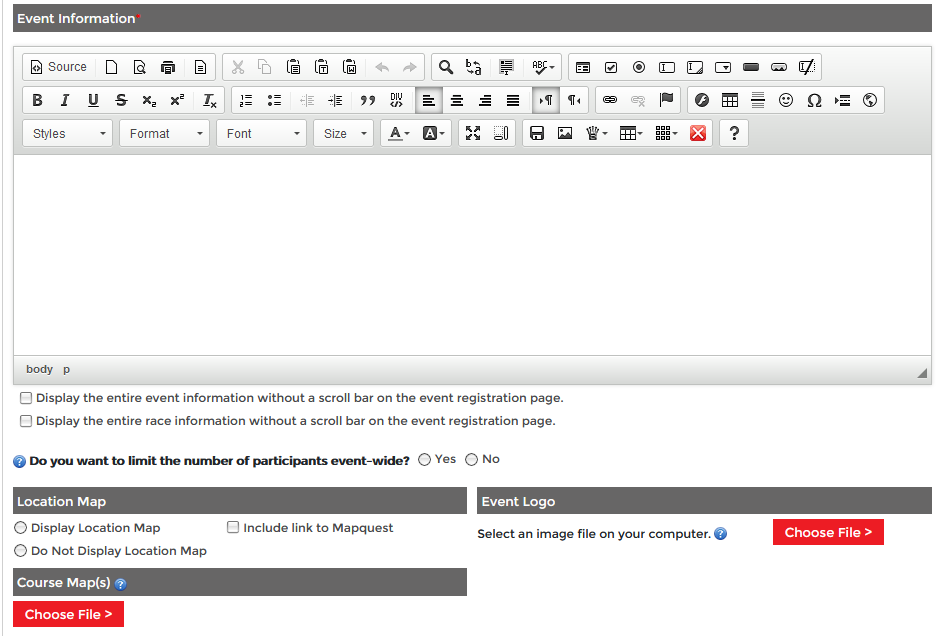Insert special character Omega symbol

click(814, 100)
